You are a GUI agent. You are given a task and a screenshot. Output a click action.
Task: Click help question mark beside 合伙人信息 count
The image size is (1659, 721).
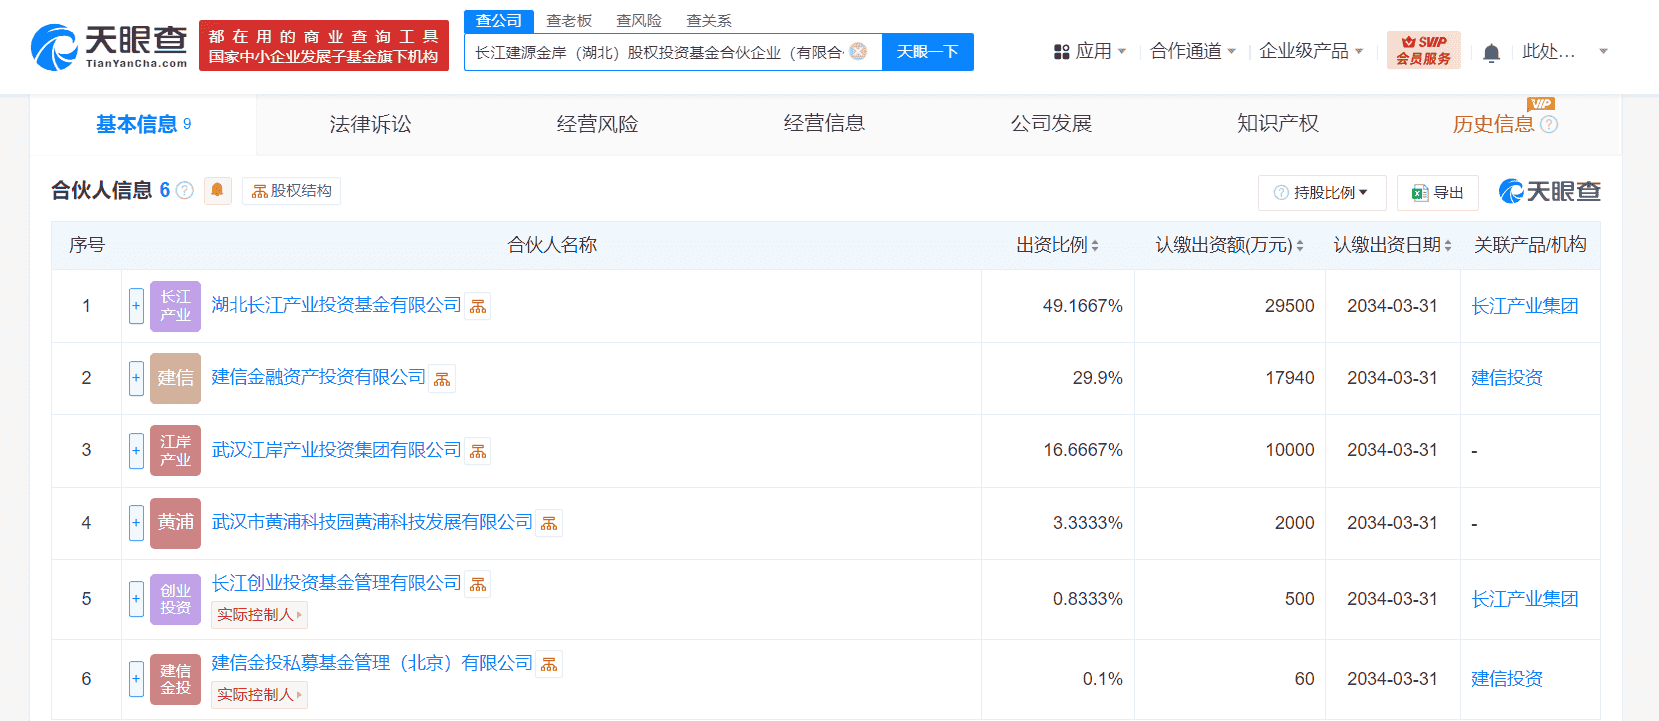click(x=185, y=190)
